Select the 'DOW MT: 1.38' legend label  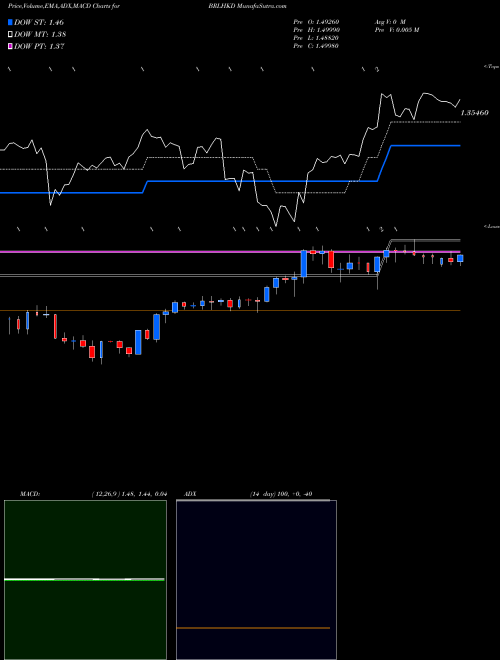40,35
